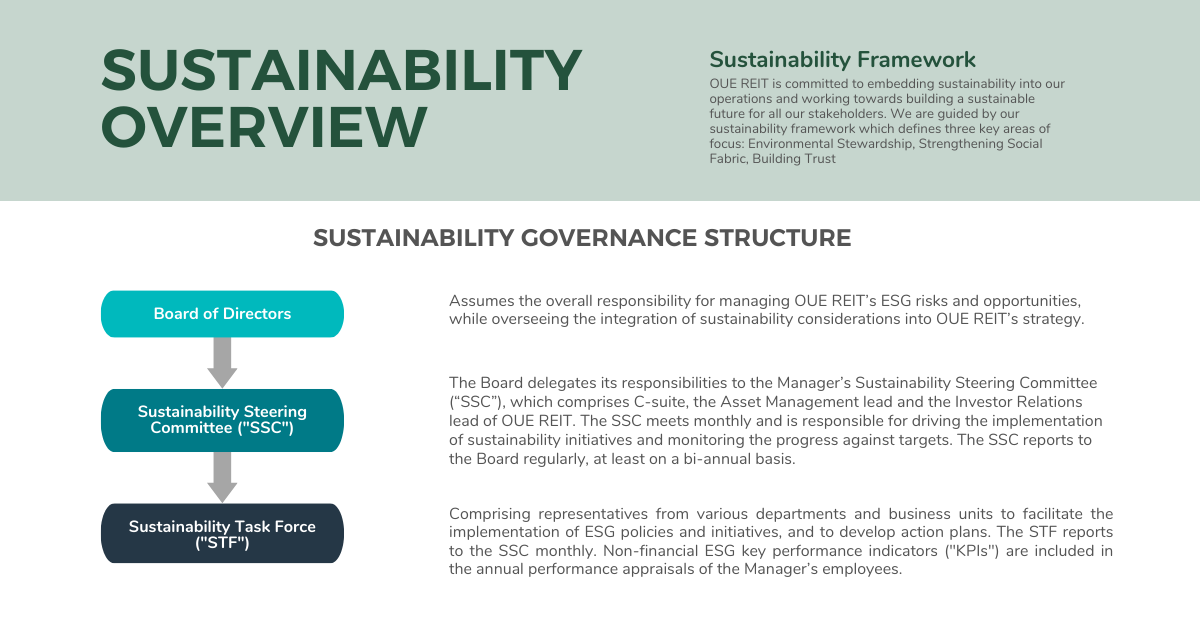Select the Sustainability Task Force box
Viewport: 1200px width, 630px height.
tap(222, 532)
